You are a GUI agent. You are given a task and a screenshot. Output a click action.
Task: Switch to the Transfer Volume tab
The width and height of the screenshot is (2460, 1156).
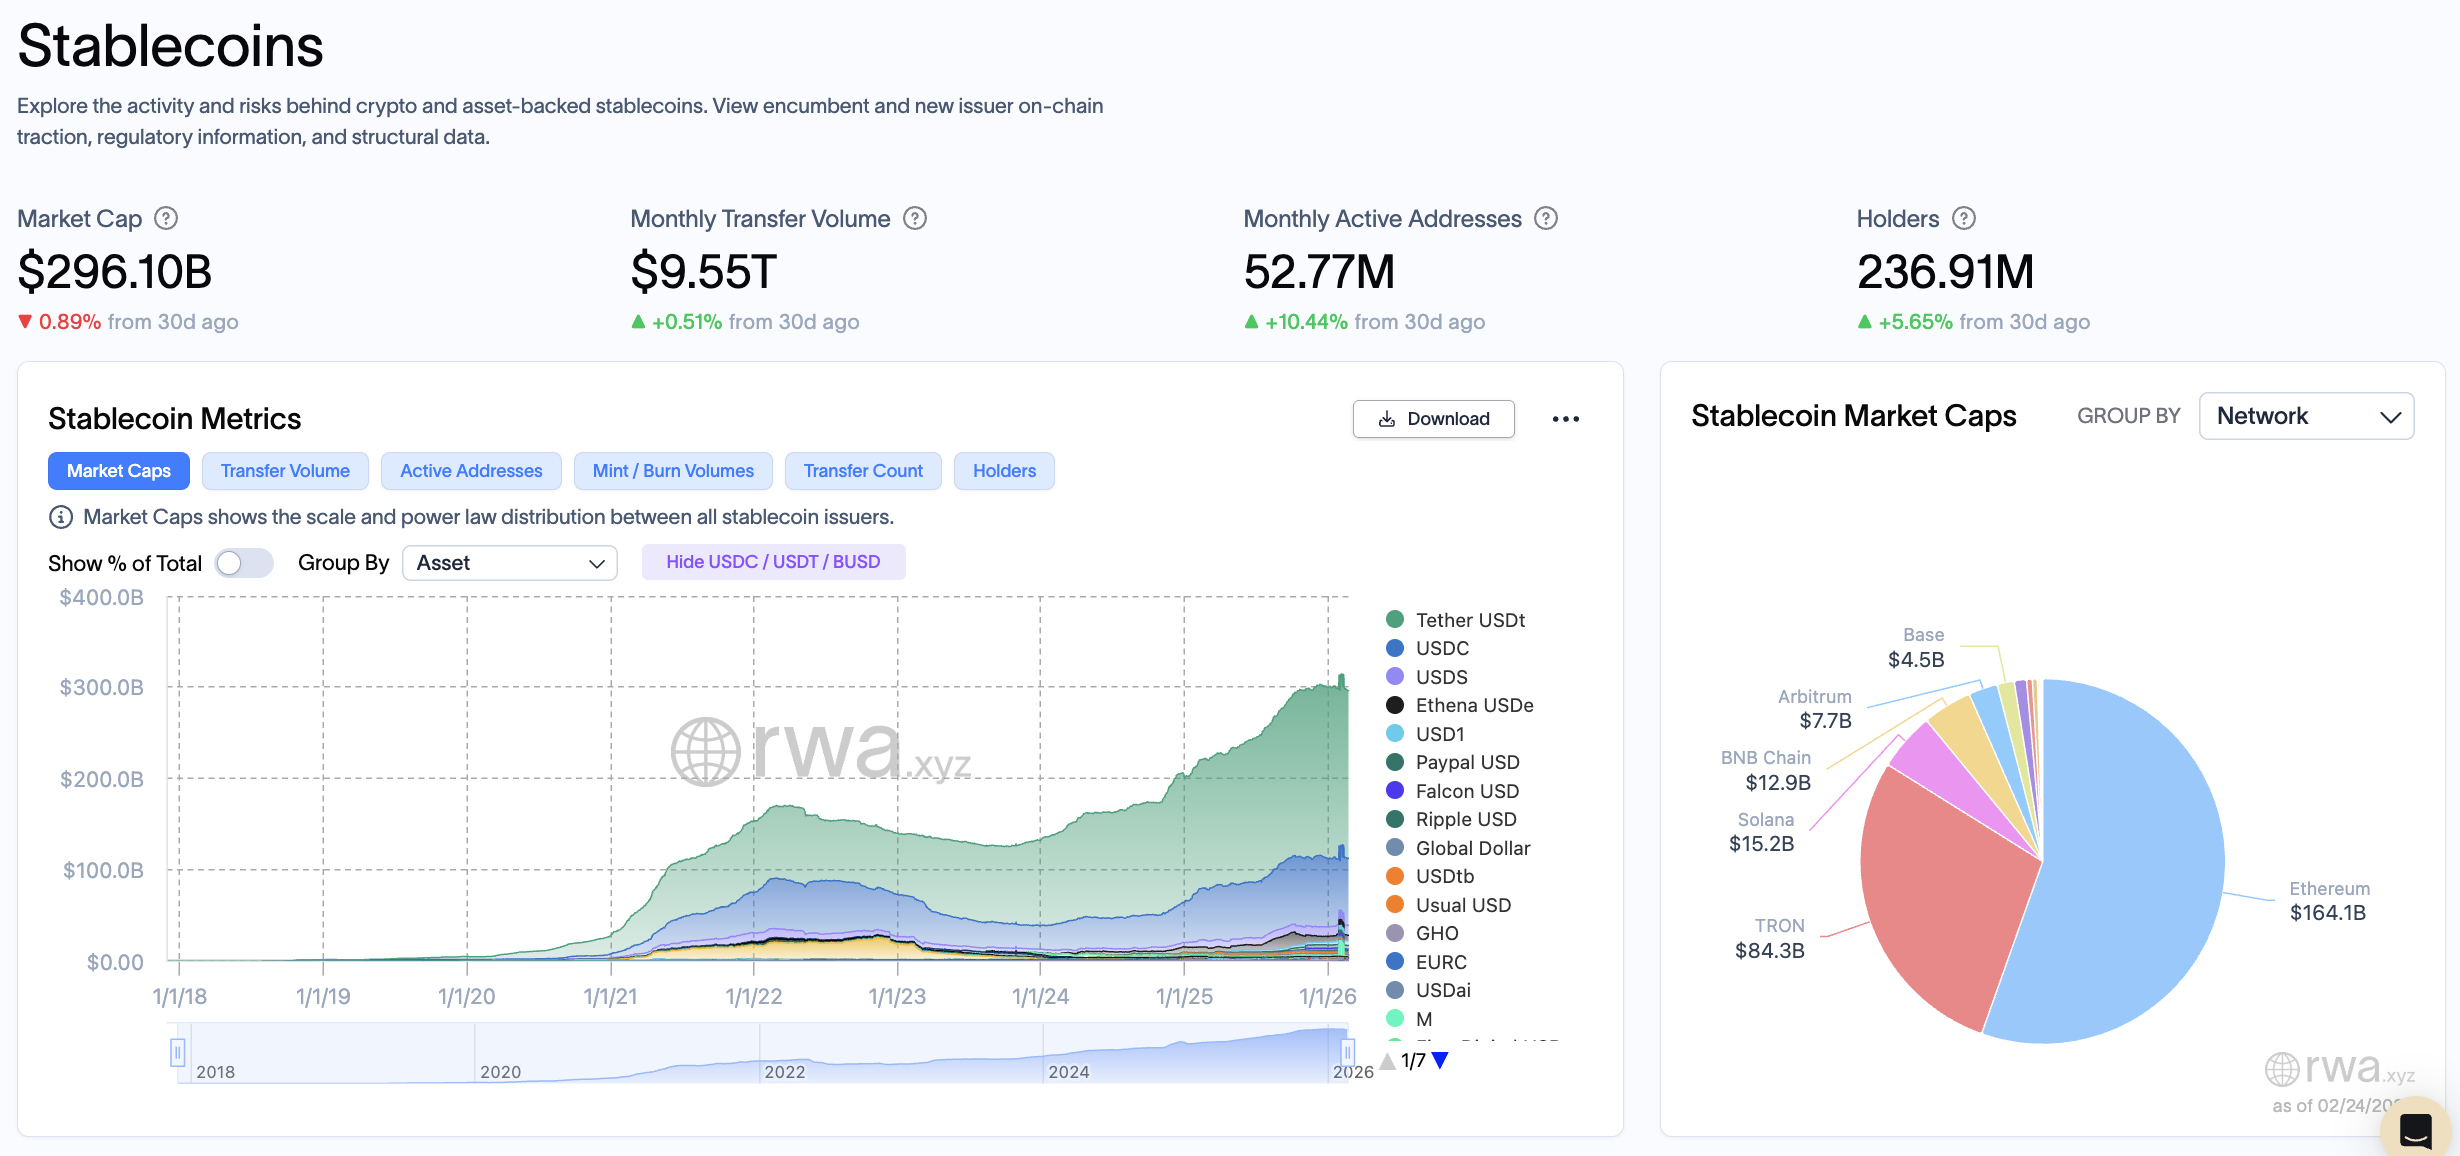[x=285, y=471]
